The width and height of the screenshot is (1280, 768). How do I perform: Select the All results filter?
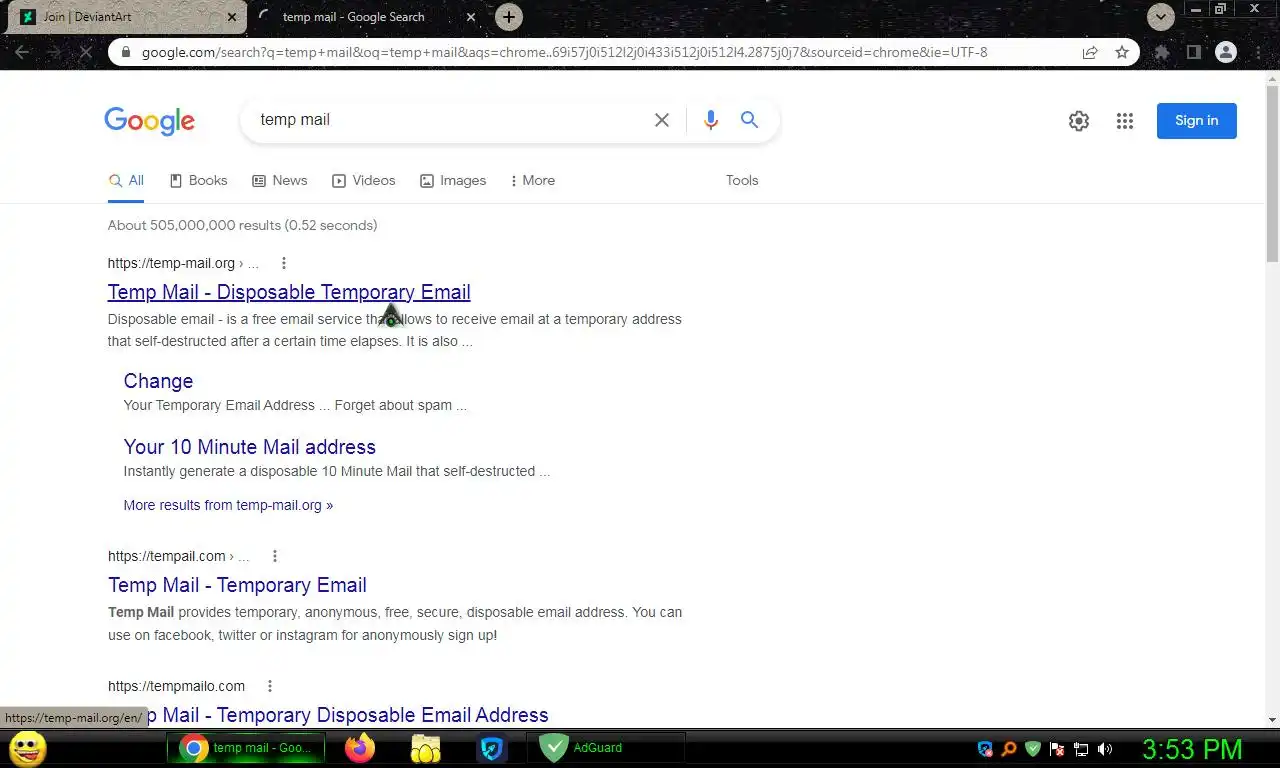coord(126,181)
